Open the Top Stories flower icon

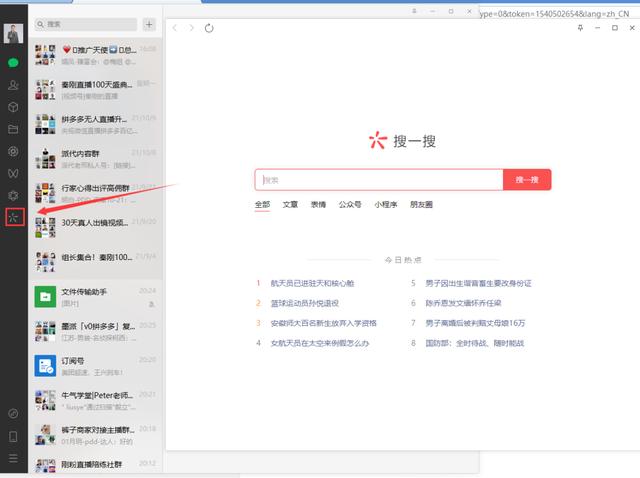pos(13,196)
